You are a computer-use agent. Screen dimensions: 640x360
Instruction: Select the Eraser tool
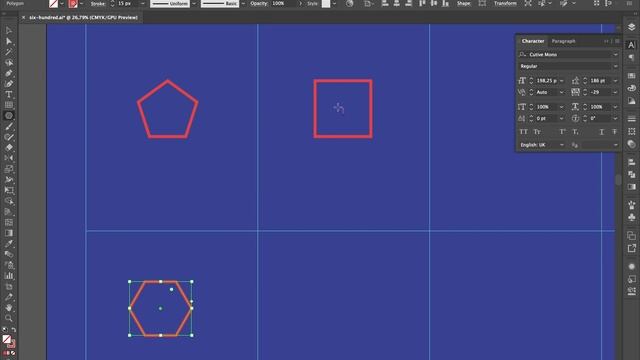(x=9, y=148)
